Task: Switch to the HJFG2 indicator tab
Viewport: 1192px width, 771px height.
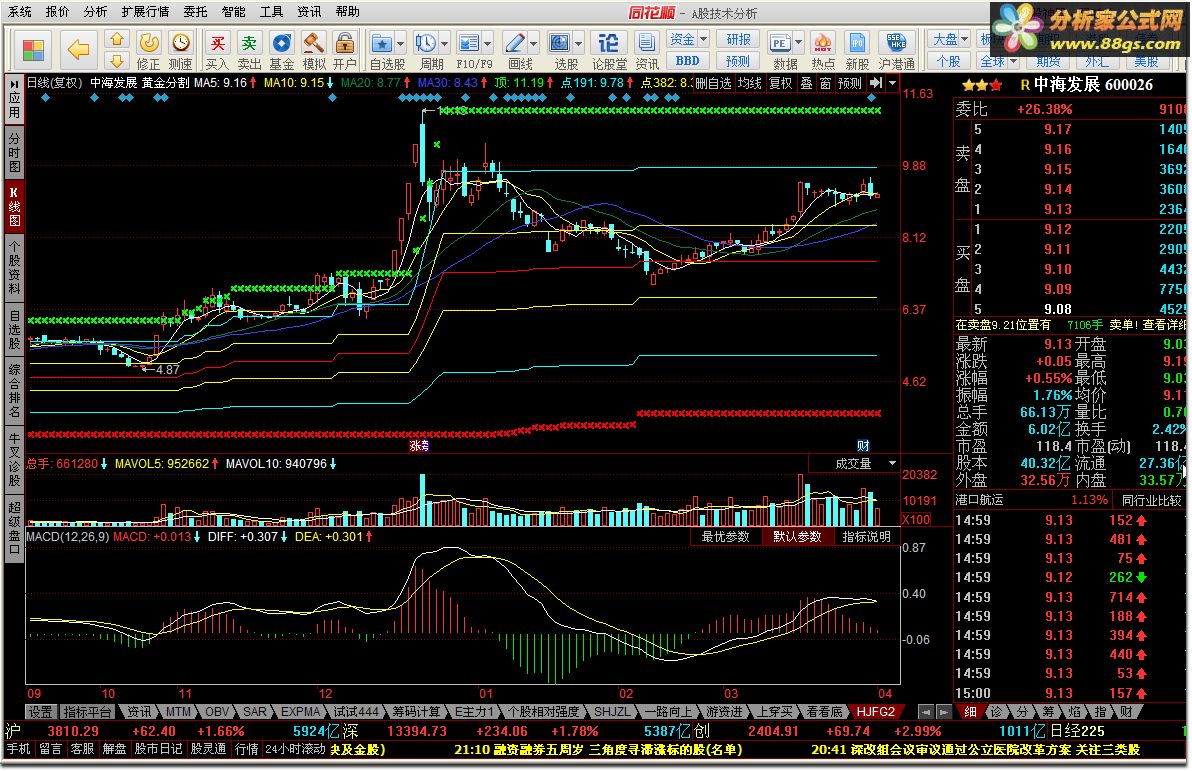Action: 876,712
